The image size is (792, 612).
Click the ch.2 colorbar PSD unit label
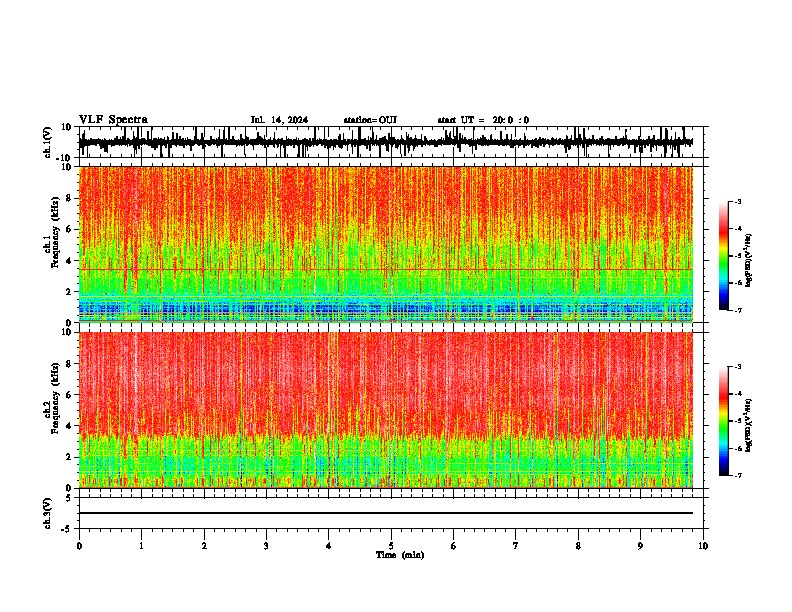coord(748,425)
